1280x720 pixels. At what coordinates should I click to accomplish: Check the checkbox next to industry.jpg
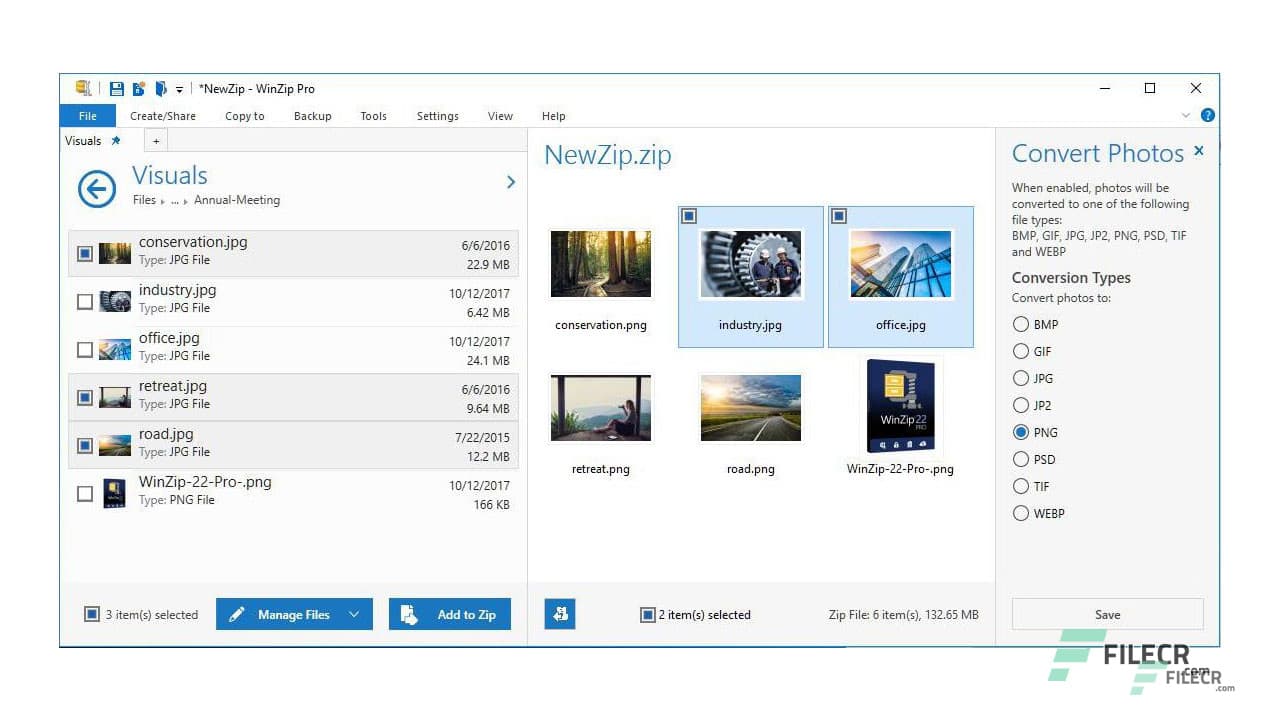coord(84,301)
